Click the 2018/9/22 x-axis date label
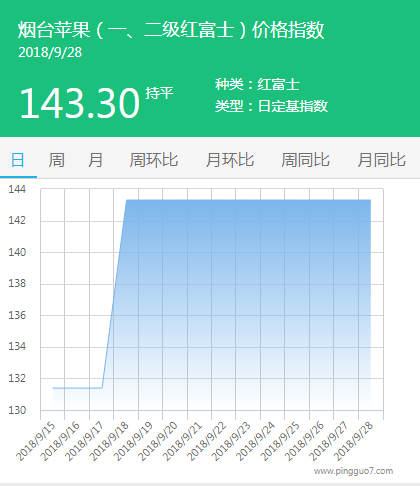 pos(207,441)
